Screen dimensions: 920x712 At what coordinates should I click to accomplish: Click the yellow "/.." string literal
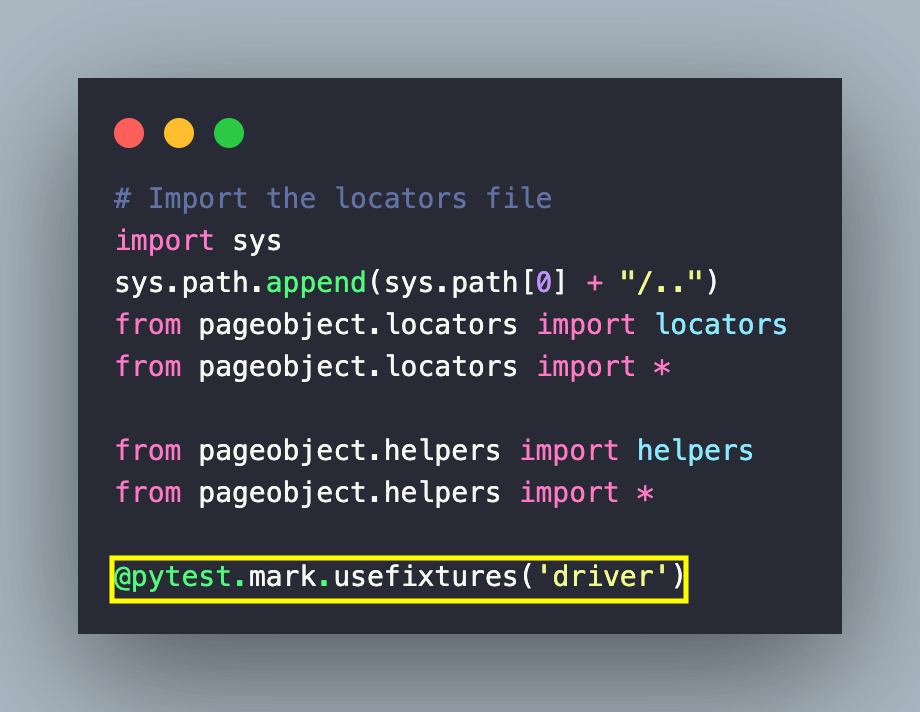661,282
